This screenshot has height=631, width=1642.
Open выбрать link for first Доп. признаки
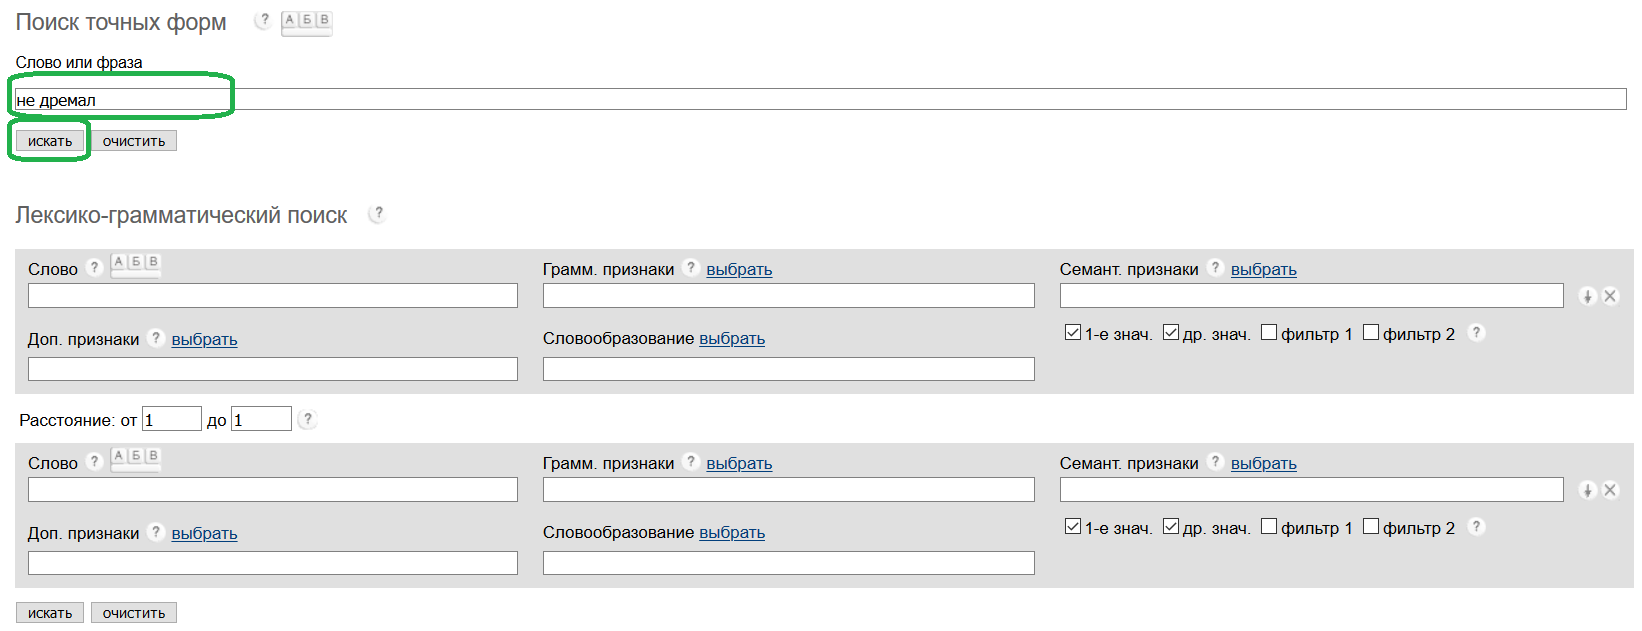[204, 339]
